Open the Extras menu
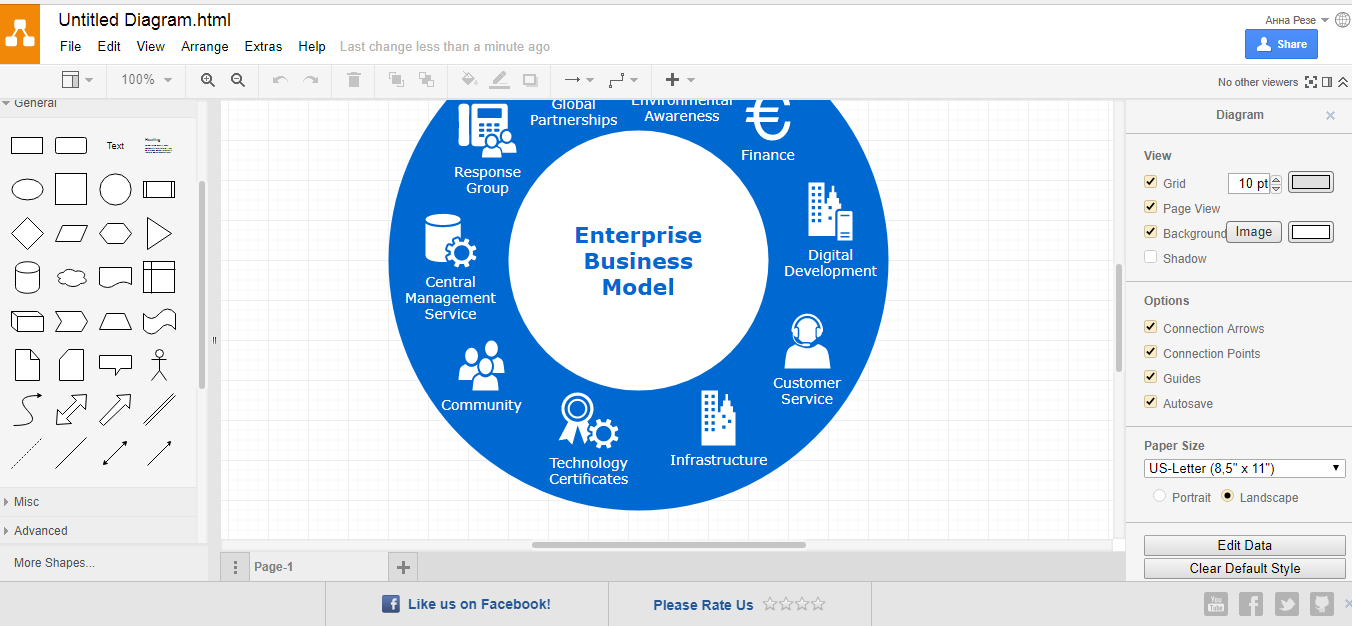 click(263, 46)
